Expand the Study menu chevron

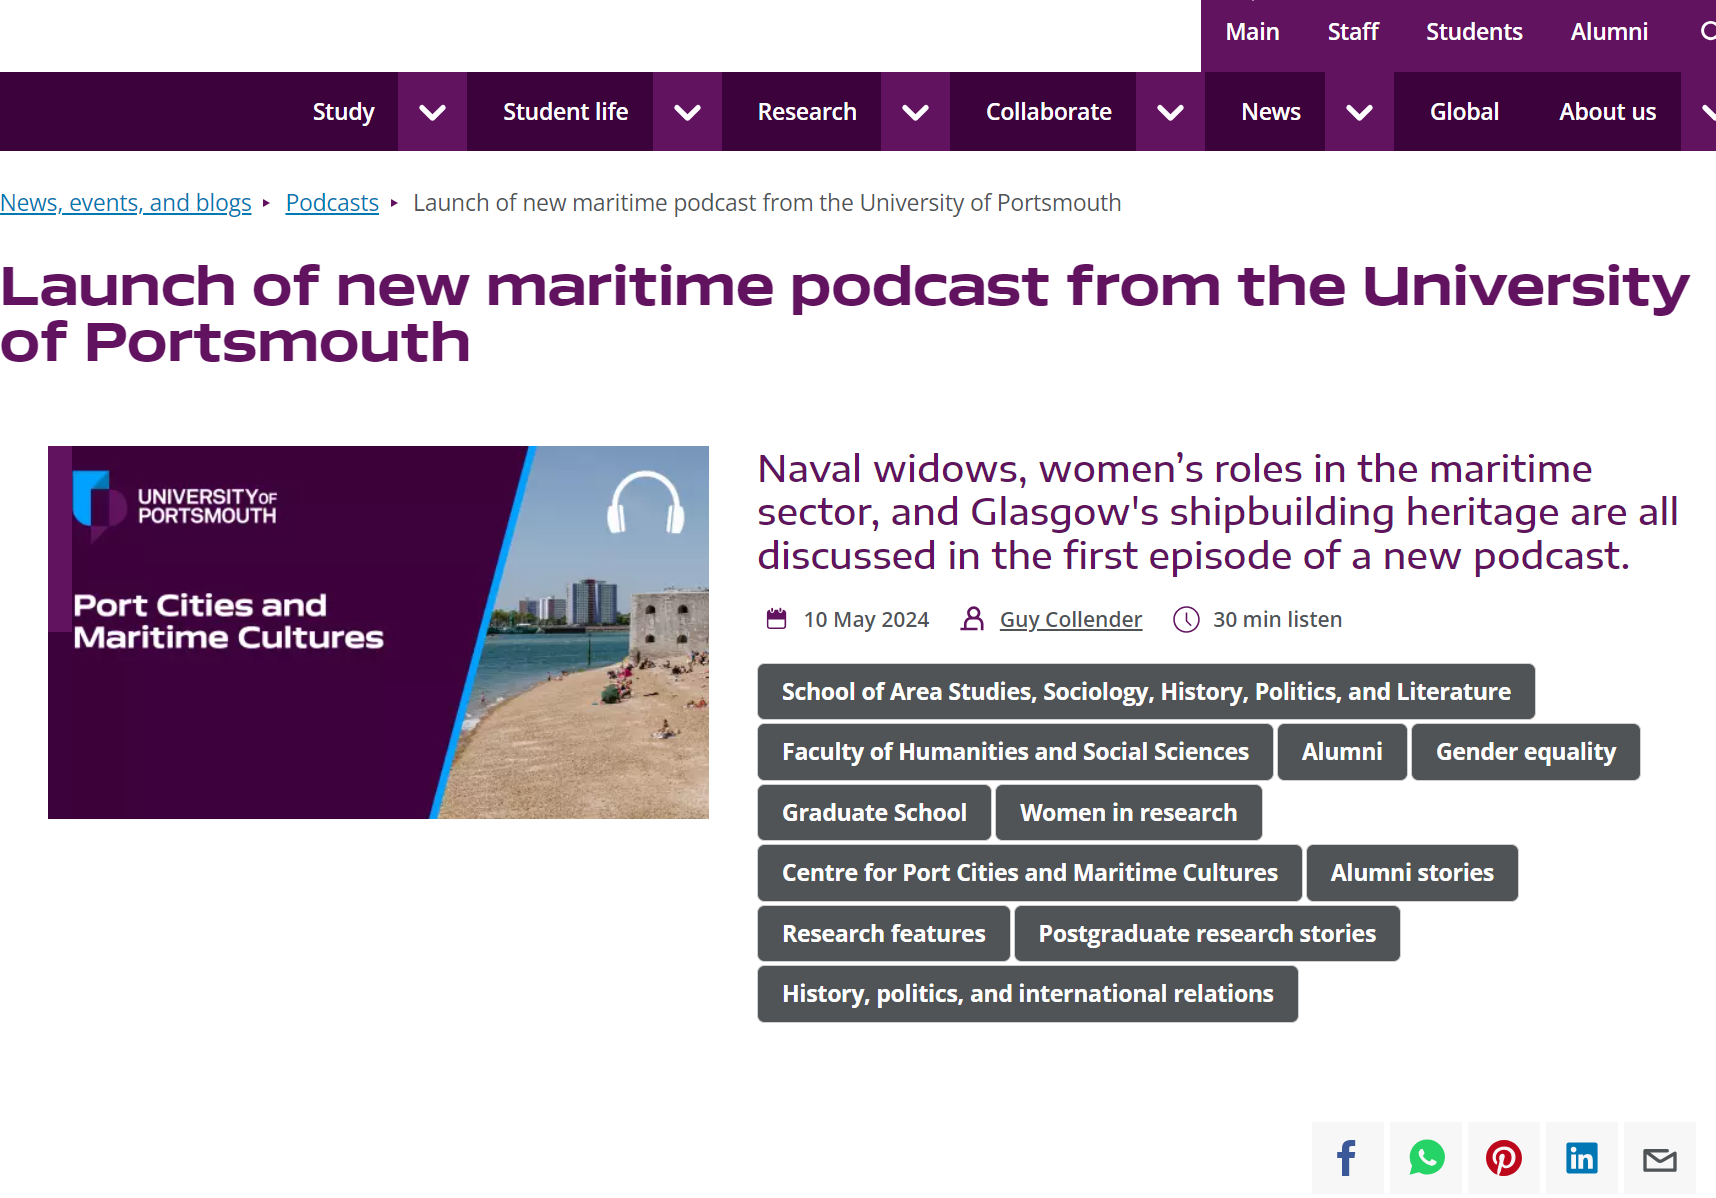click(432, 112)
